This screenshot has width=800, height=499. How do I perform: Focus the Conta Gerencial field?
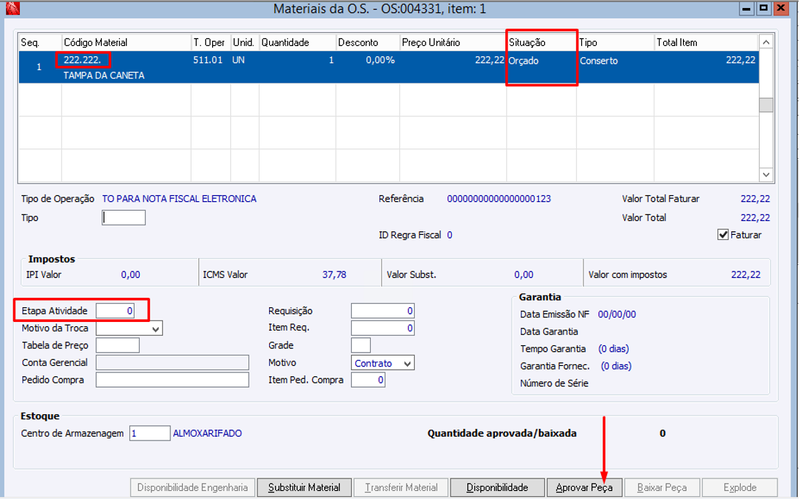click(x=172, y=363)
